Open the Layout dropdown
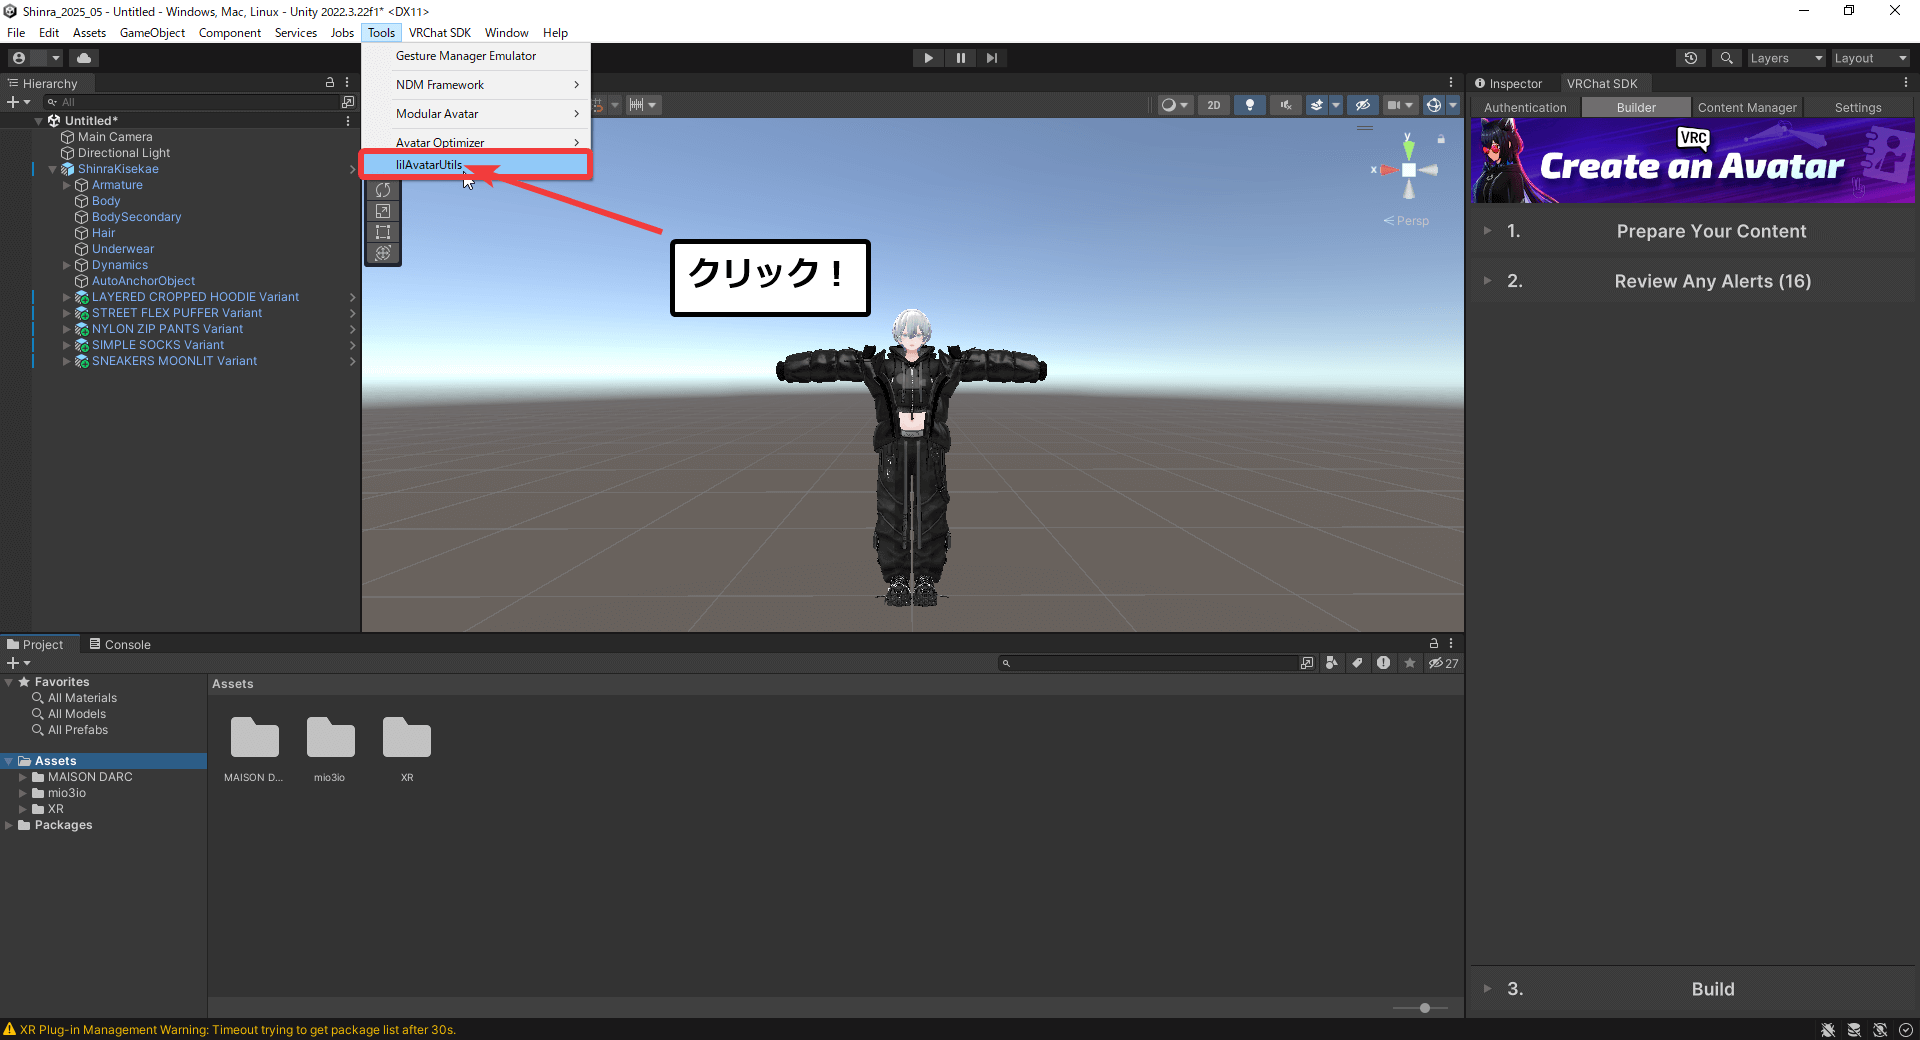The height and width of the screenshot is (1040, 1920). point(1870,58)
